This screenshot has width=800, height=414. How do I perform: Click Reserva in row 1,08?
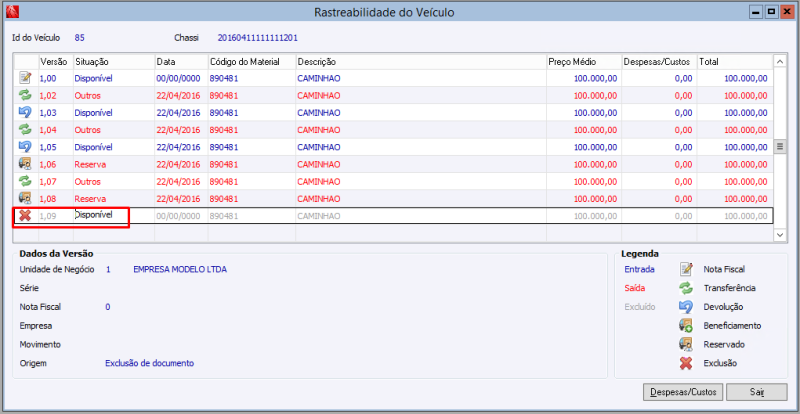(x=90, y=199)
